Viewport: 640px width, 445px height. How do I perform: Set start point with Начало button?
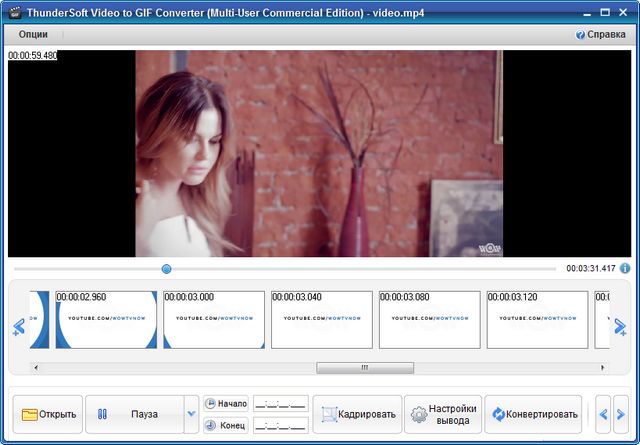(x=226, y=403)
